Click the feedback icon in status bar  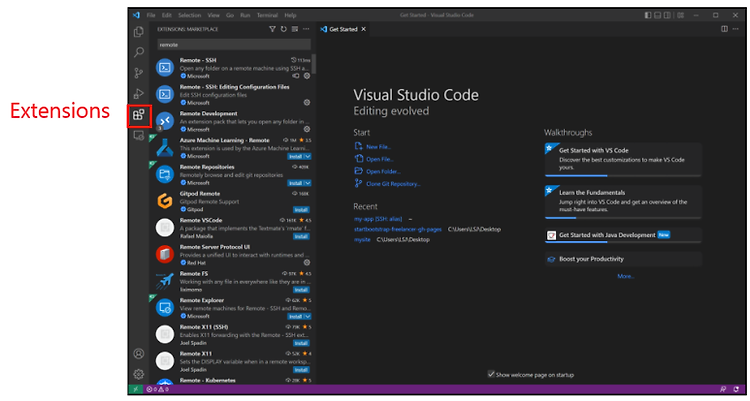click(x=723, y=389)
